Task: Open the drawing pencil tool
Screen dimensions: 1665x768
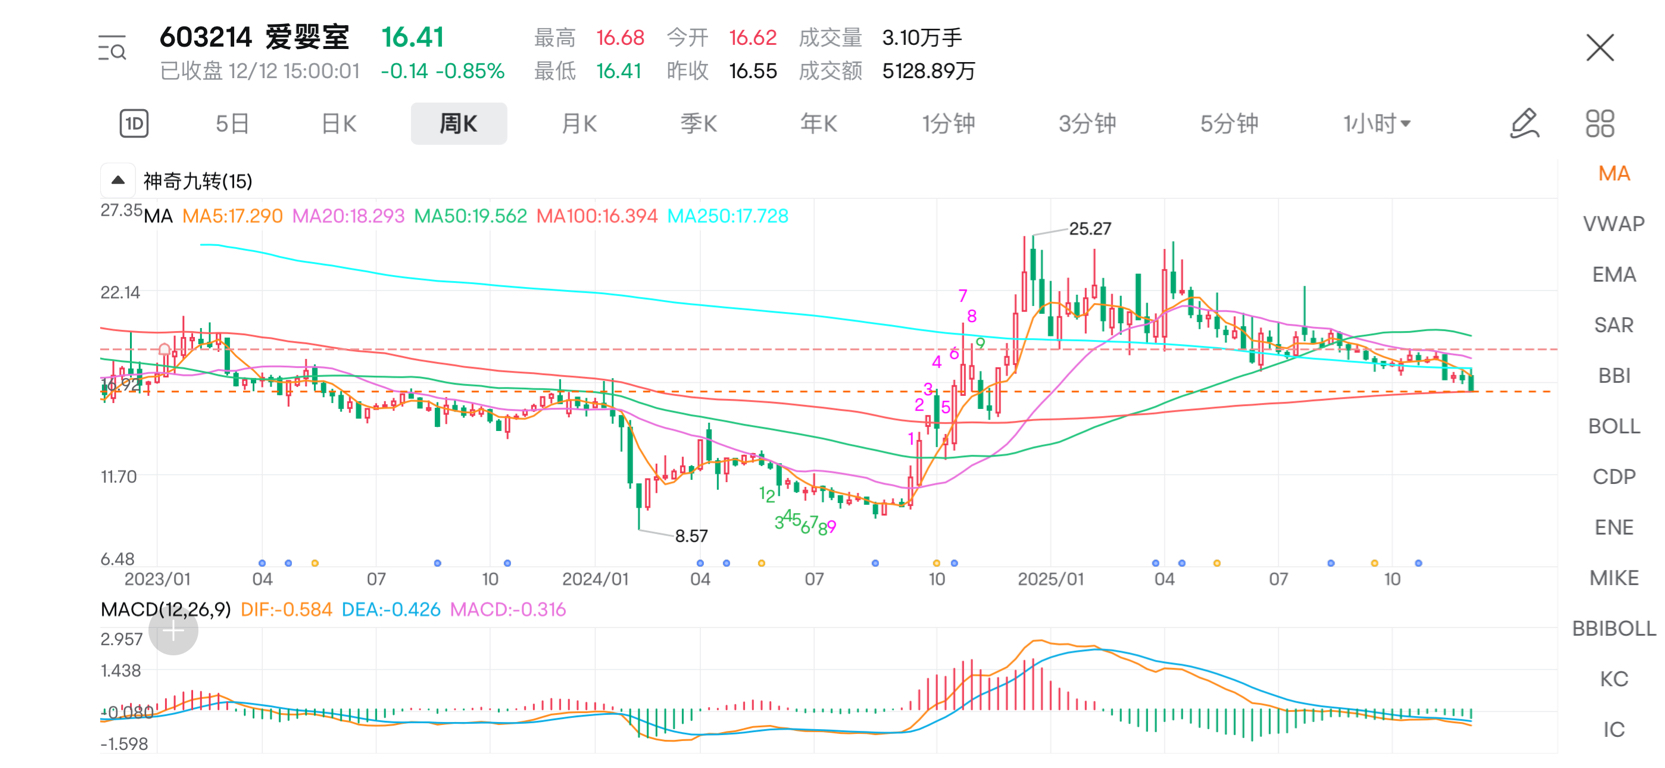Action: click(1524, 123)
